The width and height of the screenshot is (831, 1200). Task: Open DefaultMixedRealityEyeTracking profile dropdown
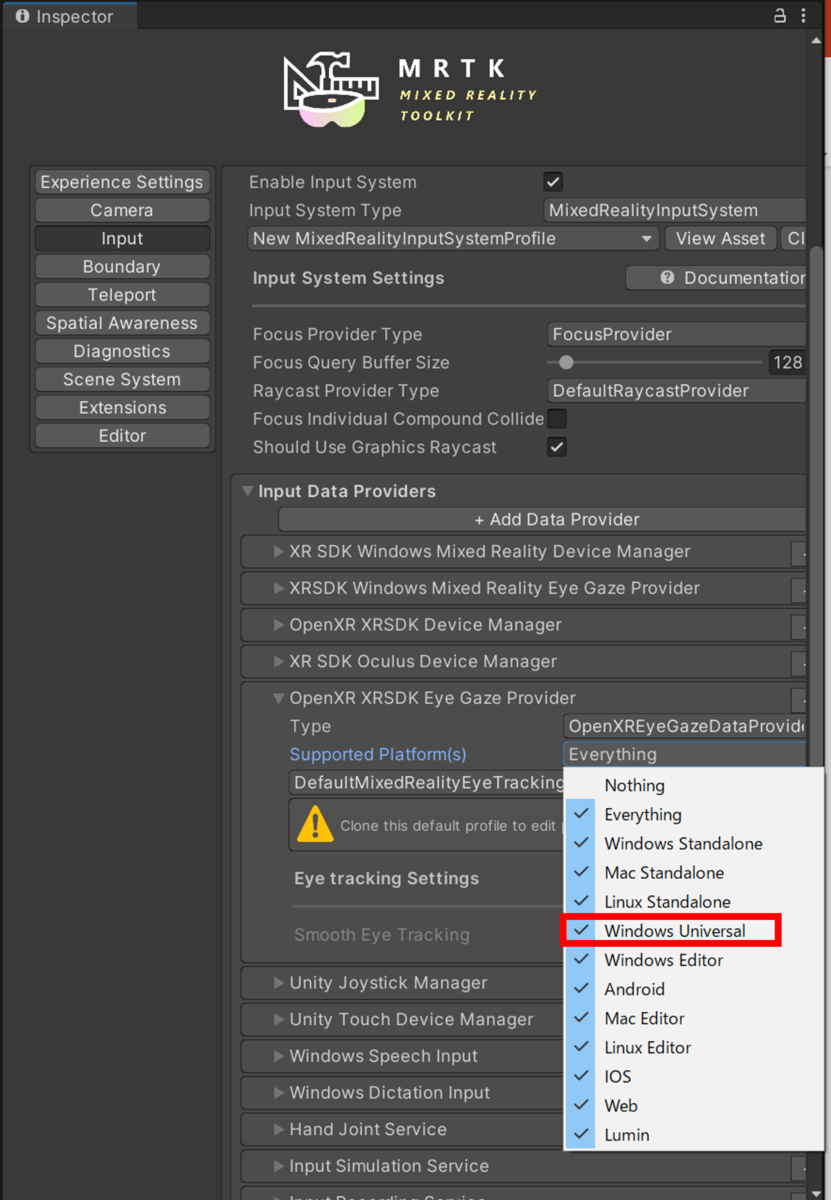click(x=427, y=783)
